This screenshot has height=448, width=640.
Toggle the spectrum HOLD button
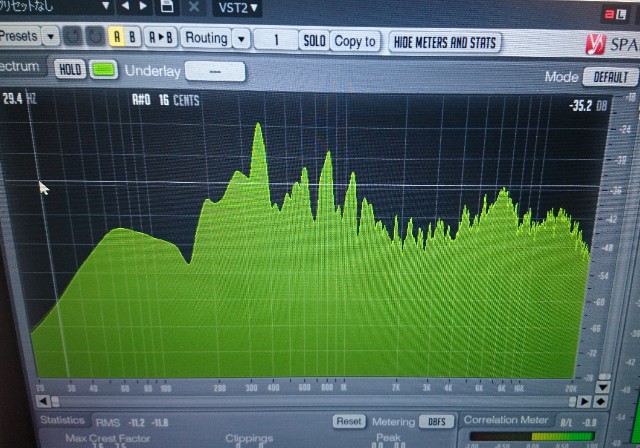pos(70,69)
